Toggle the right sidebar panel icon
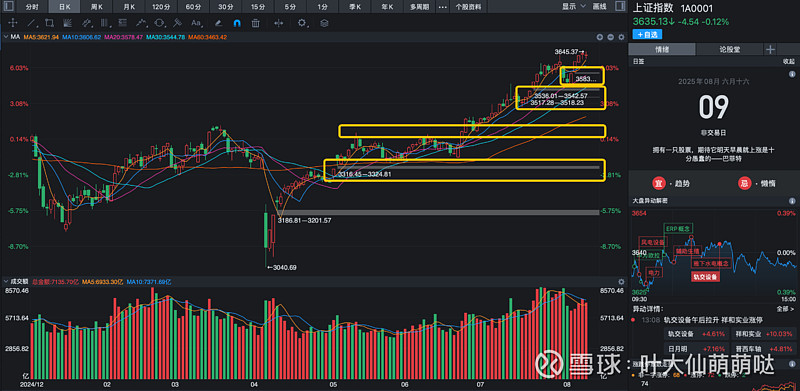800x391 pixels. point(620,7)
